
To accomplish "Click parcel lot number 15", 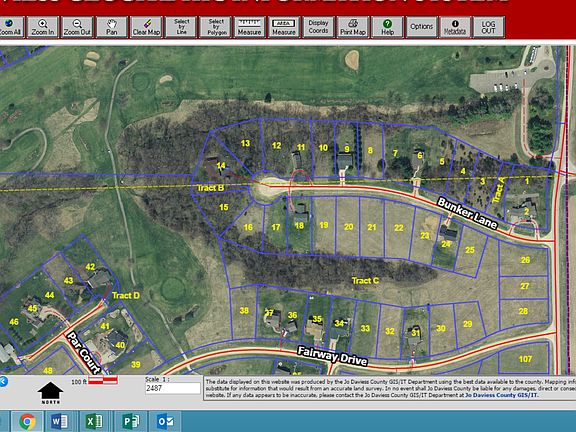I will pyautogui.click(x=224, y=207).
